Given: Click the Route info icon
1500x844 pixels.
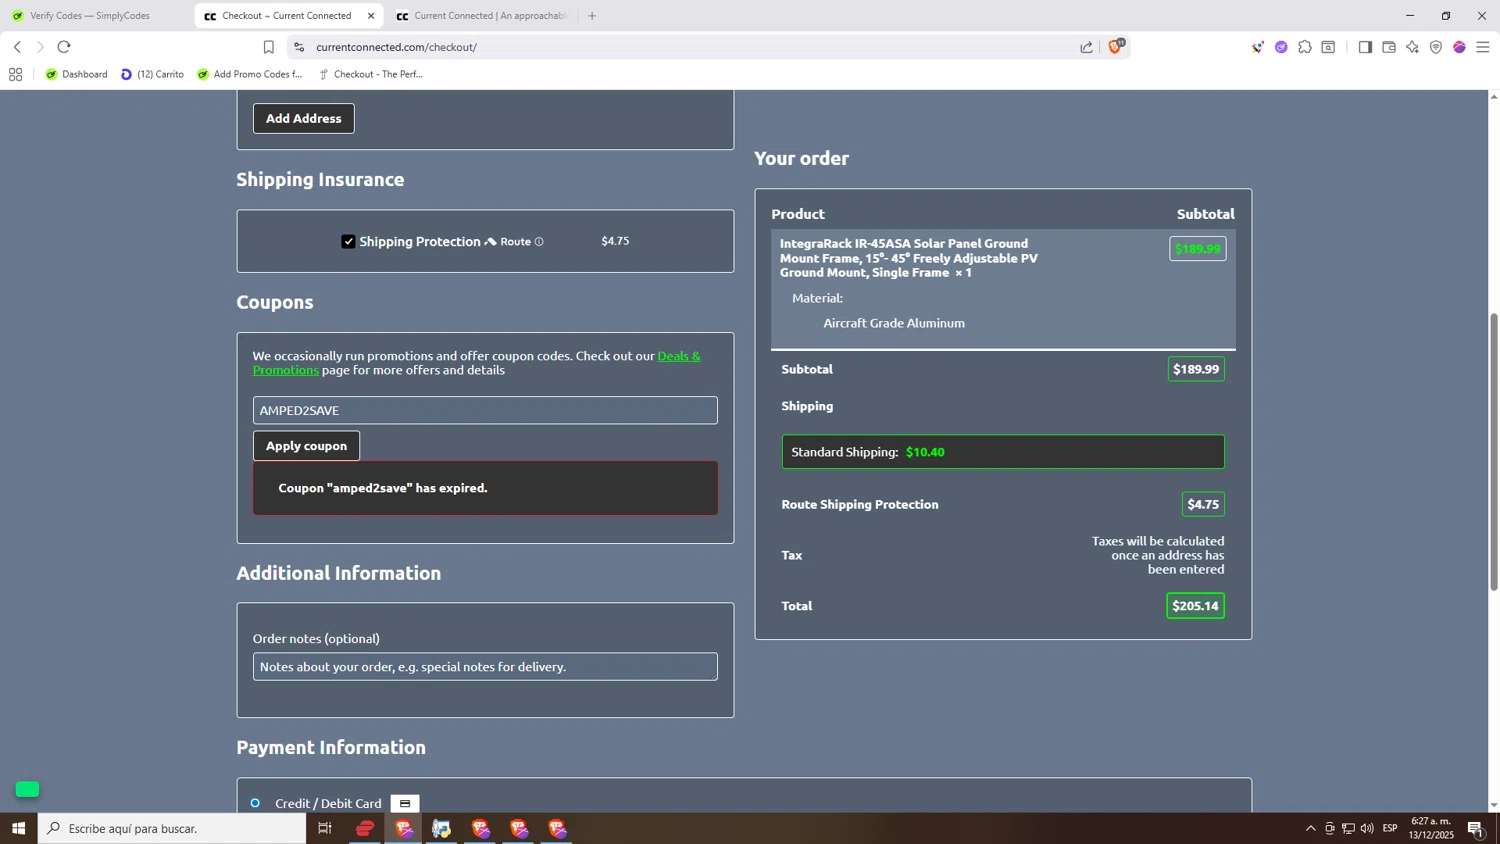Looking at the screenshot, I should (539, 242).
